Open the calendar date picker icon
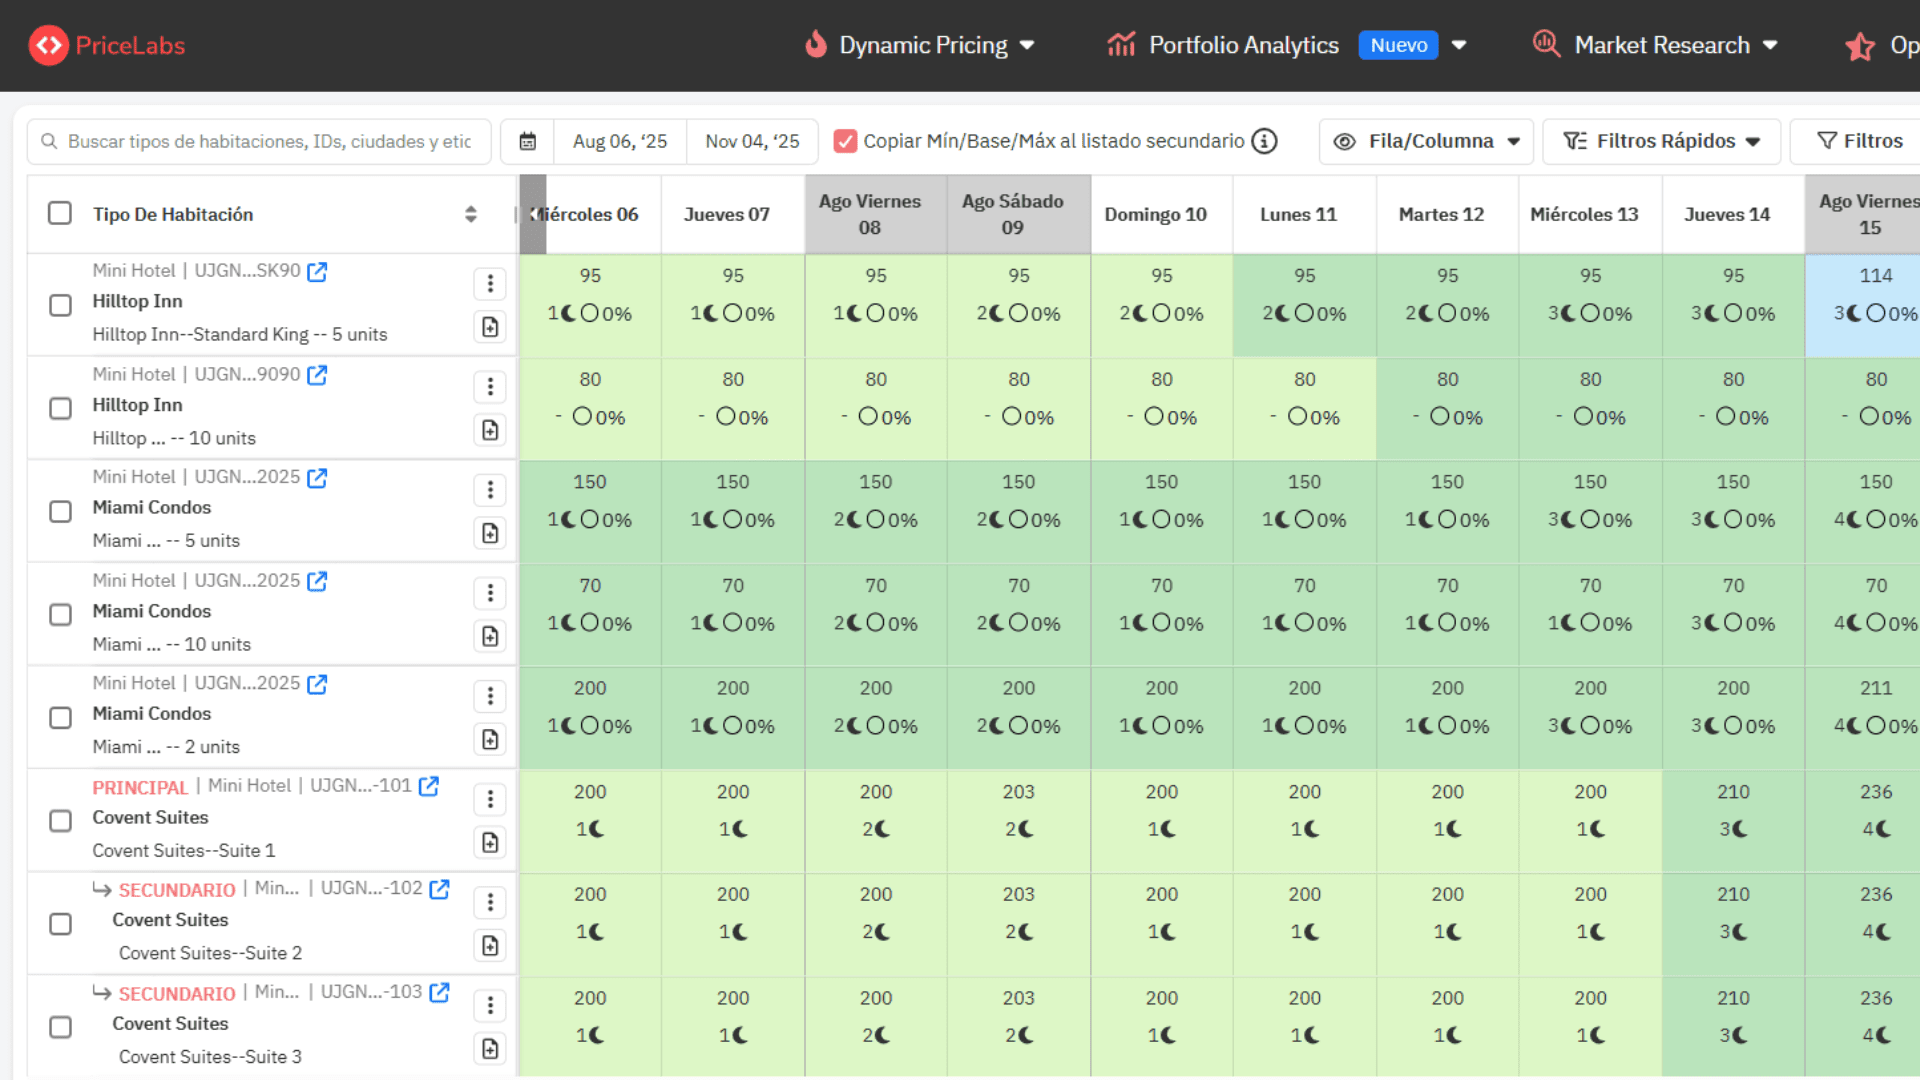The width and height of the screenshot is (1920, 1080). 528,141
